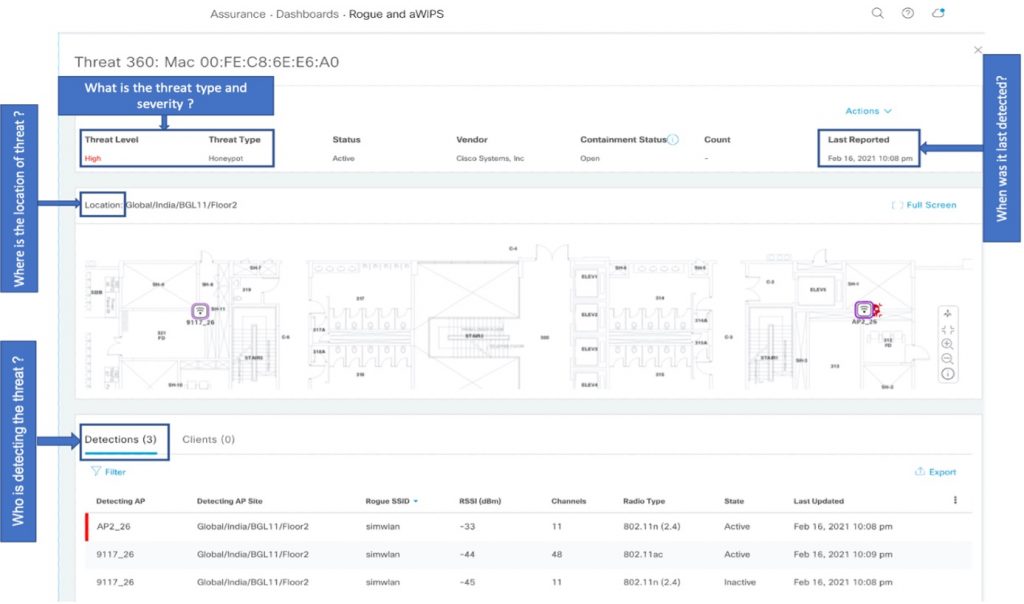Image resolution: width=1024 pixels, height=604 pixels.
Task: Export the detections table
Action: coord(935,472)
